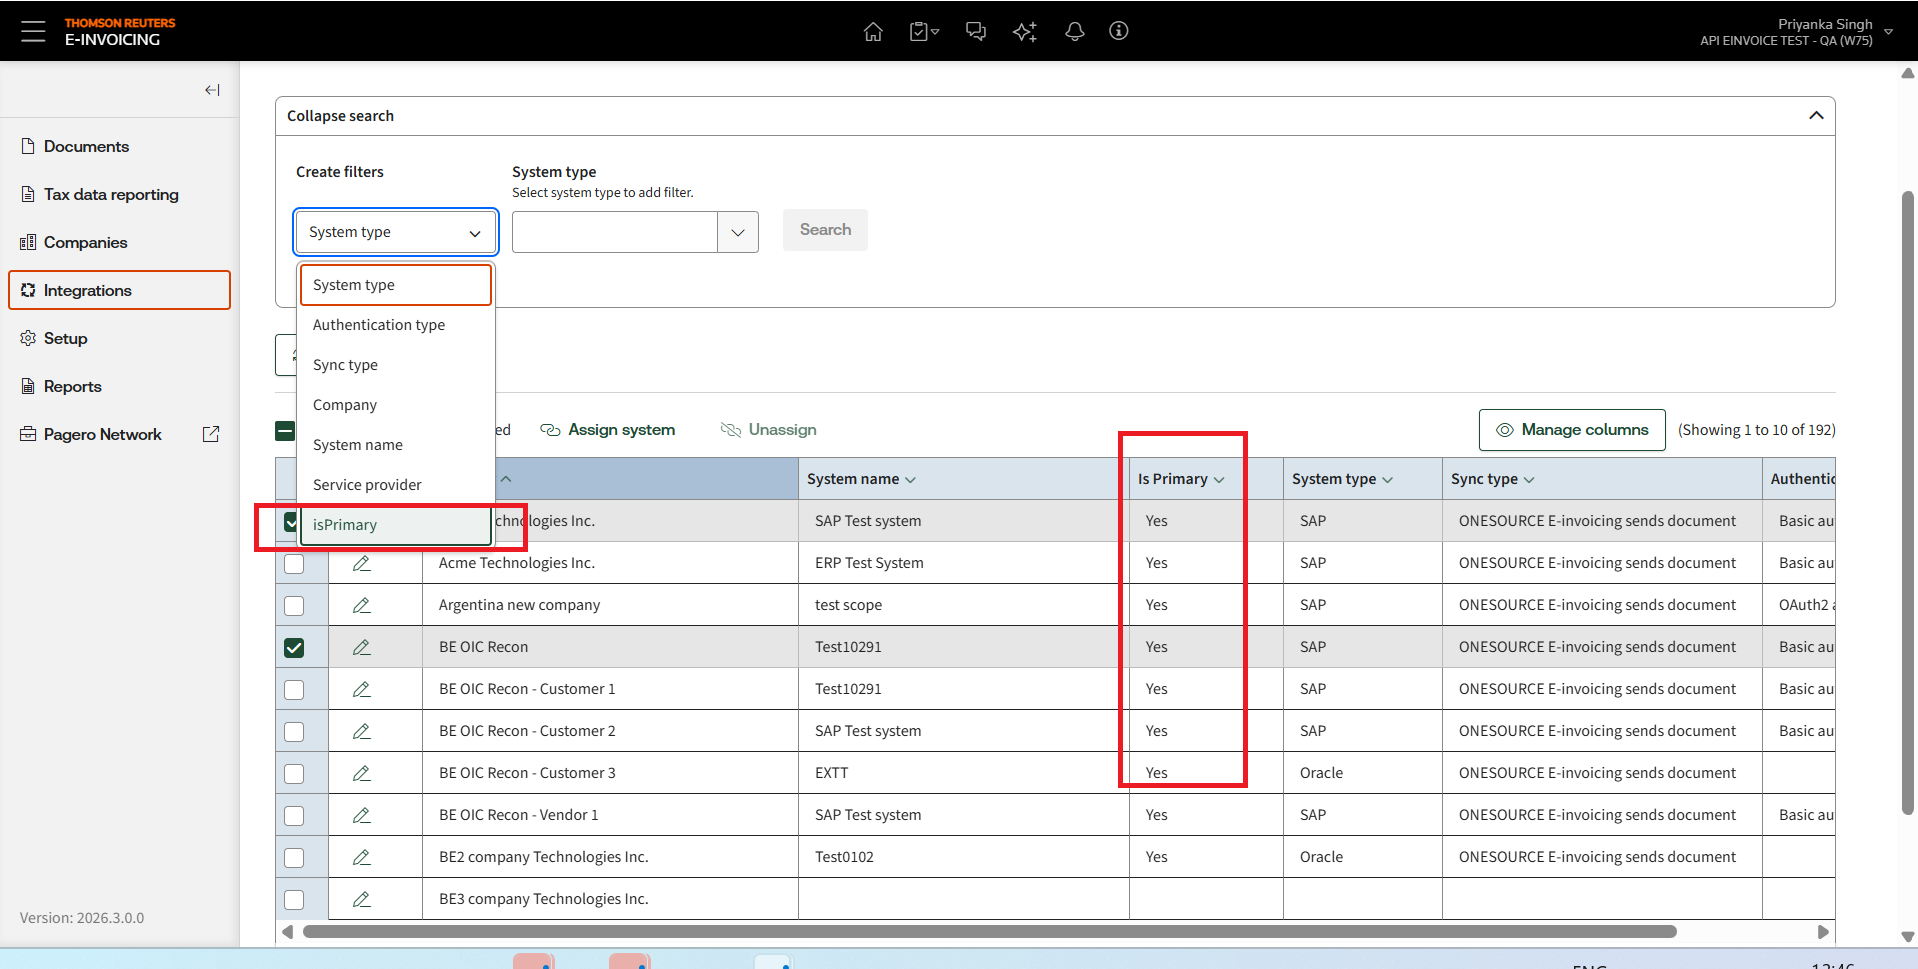Edit BE OIC Recon - Vendor 1 row
This screenshot has width=1918, height=969.
tap(362, 815)
